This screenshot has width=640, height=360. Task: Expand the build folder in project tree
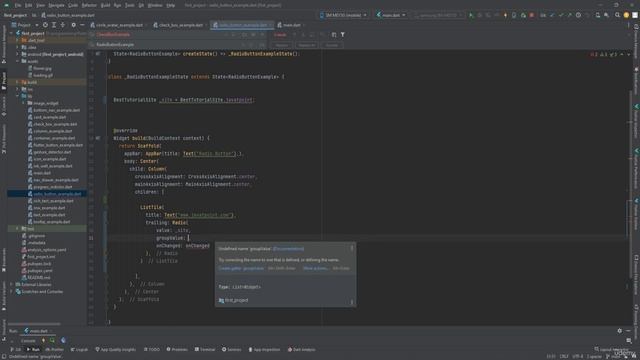(18, 82)
